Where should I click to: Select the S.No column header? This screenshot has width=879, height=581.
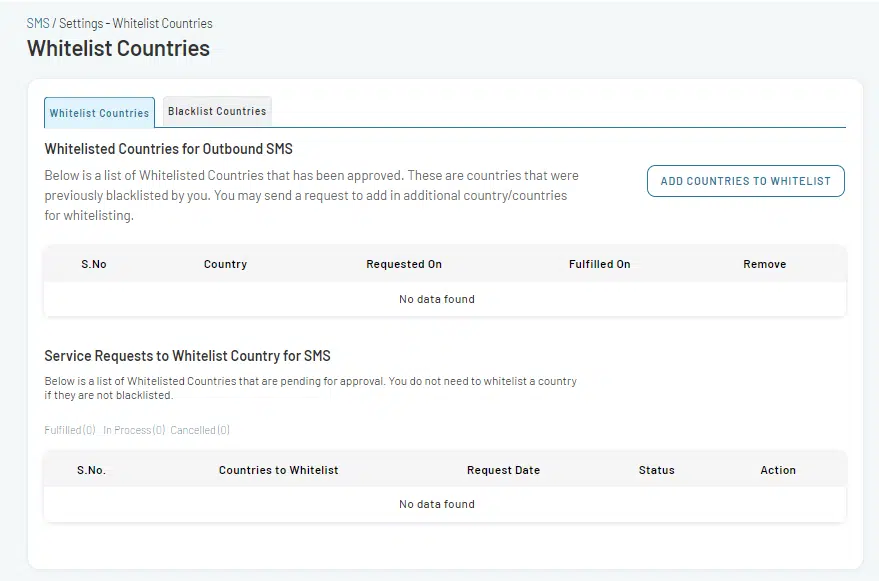click(x=94, y=264)
